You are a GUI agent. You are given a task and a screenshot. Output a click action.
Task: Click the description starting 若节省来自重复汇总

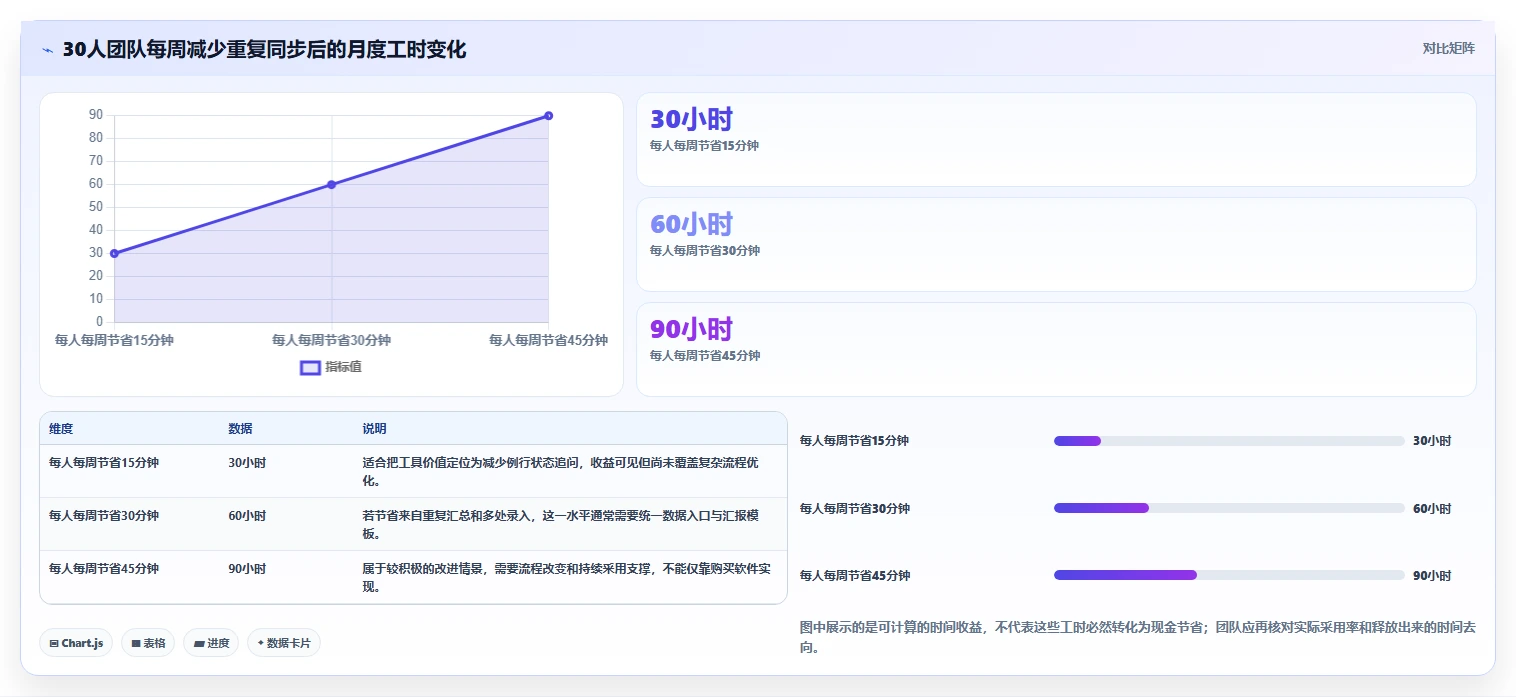tap(561, 525)
